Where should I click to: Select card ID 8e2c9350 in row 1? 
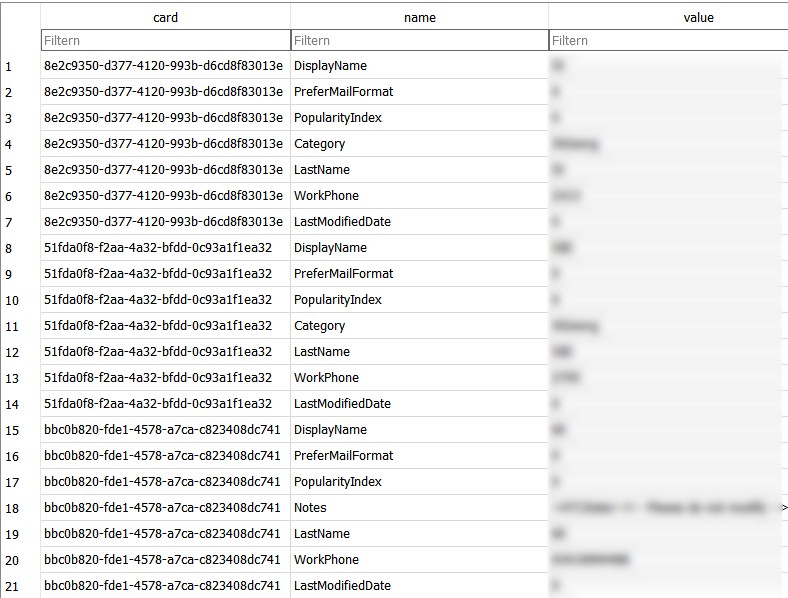(x=165, y=66)
